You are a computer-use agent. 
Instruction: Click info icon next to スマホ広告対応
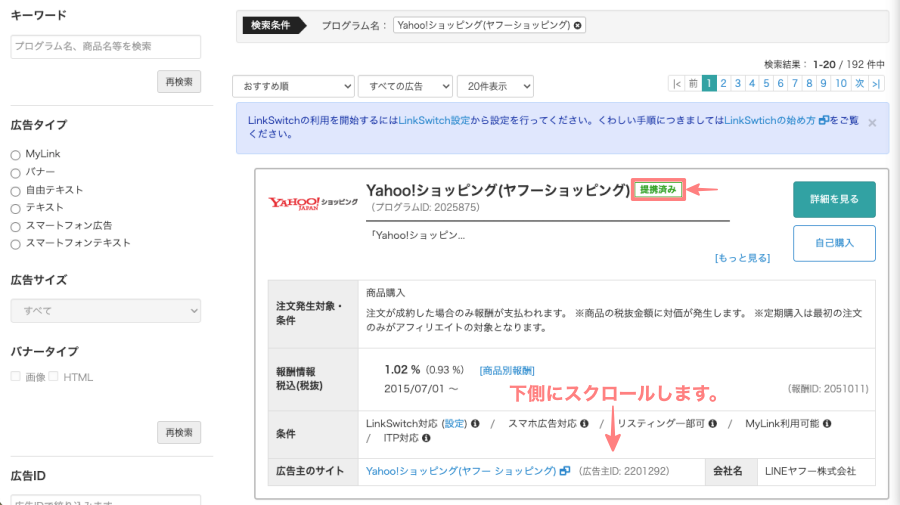click(584, 424)
